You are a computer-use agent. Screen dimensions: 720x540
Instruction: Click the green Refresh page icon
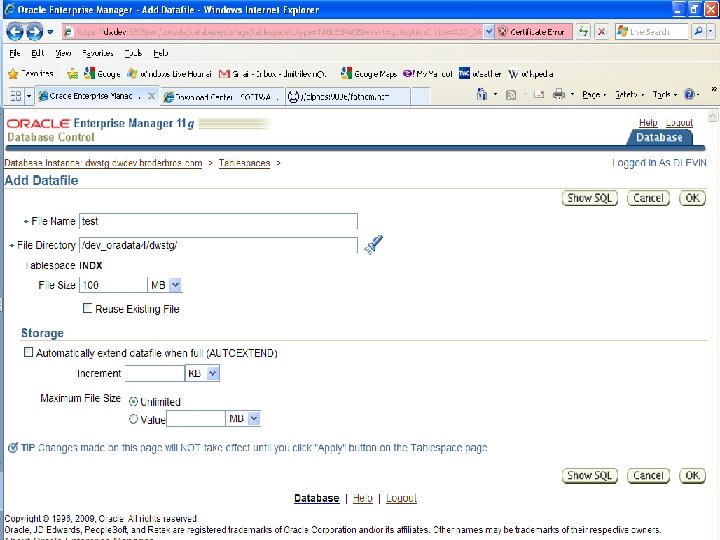[583, 32]
